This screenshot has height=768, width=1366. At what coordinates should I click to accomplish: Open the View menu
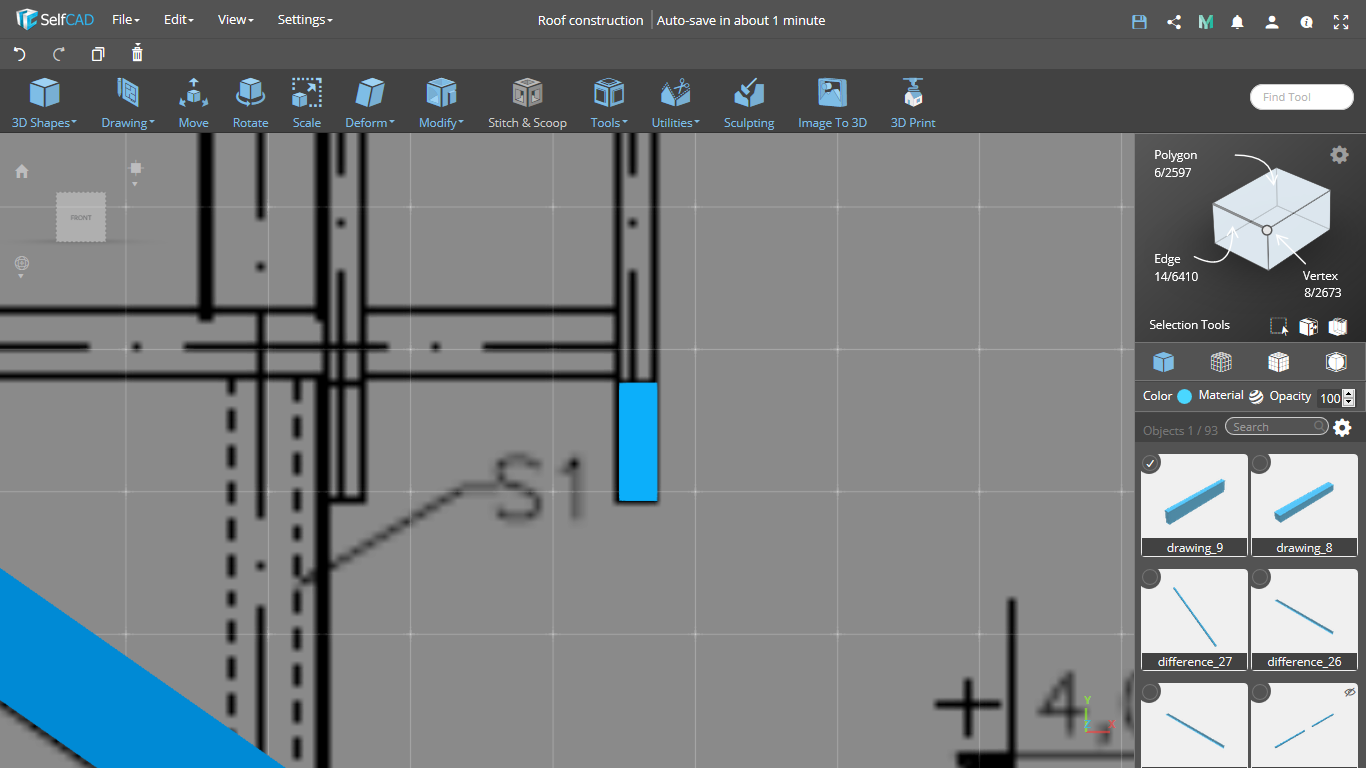click(x=236, y=20)
